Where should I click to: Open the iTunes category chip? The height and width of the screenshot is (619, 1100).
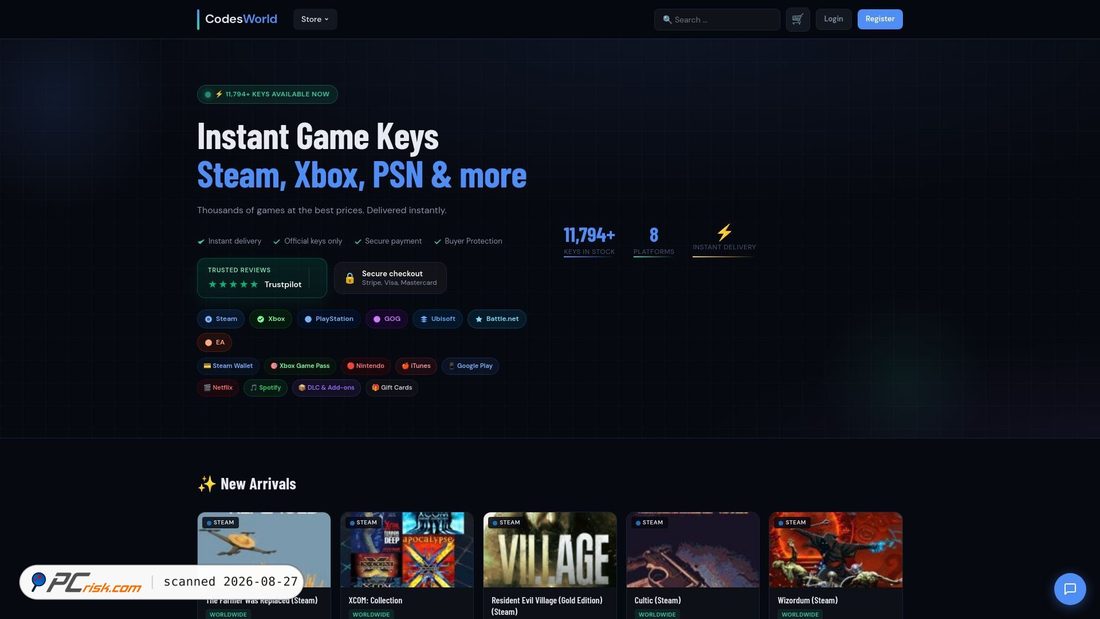(x=416, y=366)
